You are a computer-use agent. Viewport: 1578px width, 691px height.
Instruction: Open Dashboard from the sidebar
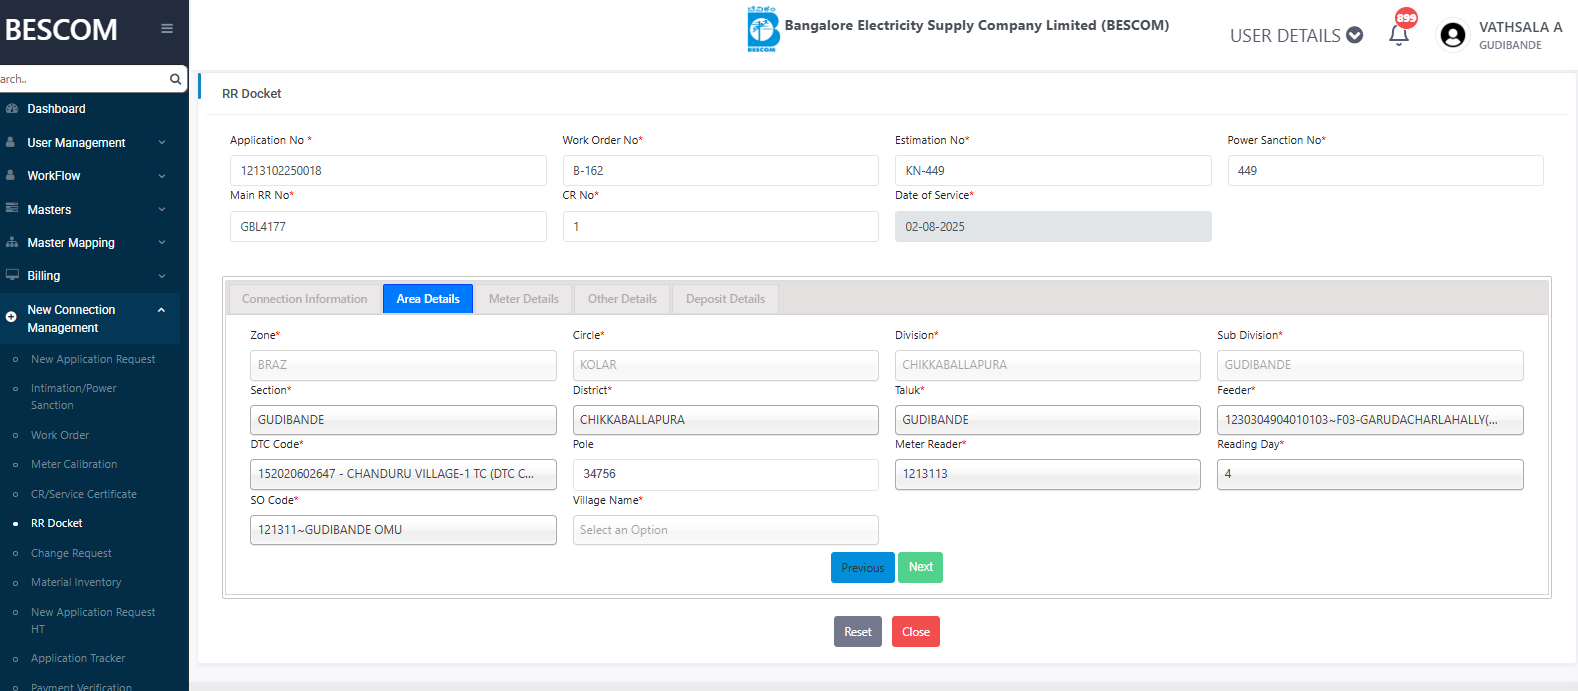pos(56,109)
